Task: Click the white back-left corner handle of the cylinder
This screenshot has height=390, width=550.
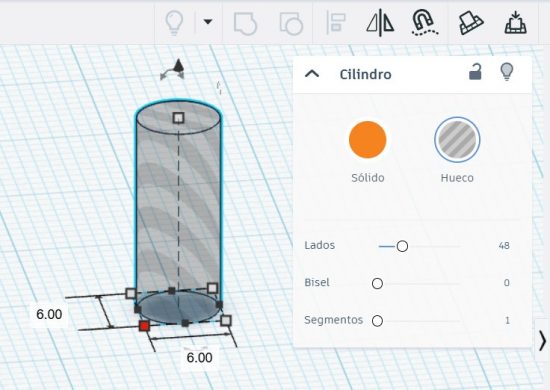Action: [x=131, y=293]
